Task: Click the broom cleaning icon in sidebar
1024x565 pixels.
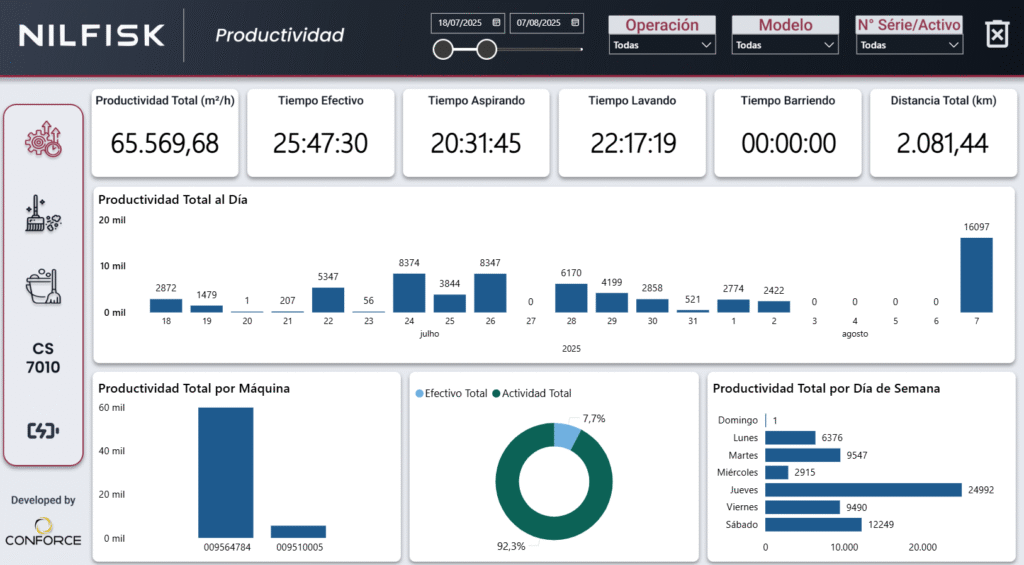Action: coord(43,213)
